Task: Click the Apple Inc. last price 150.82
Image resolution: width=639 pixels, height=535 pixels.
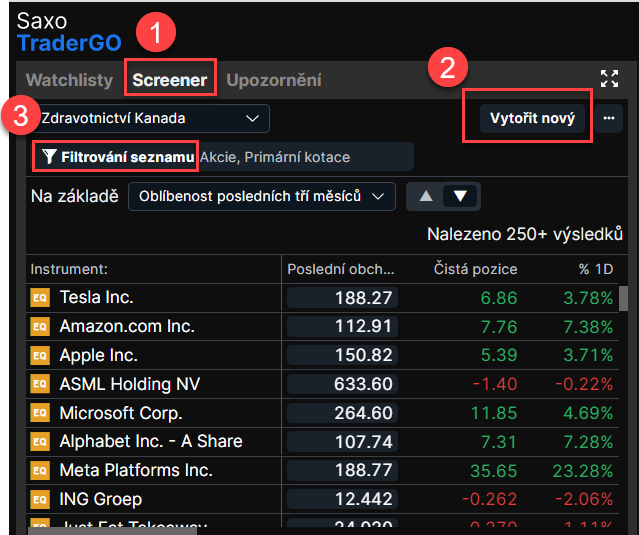Action: tap(342, 355)
